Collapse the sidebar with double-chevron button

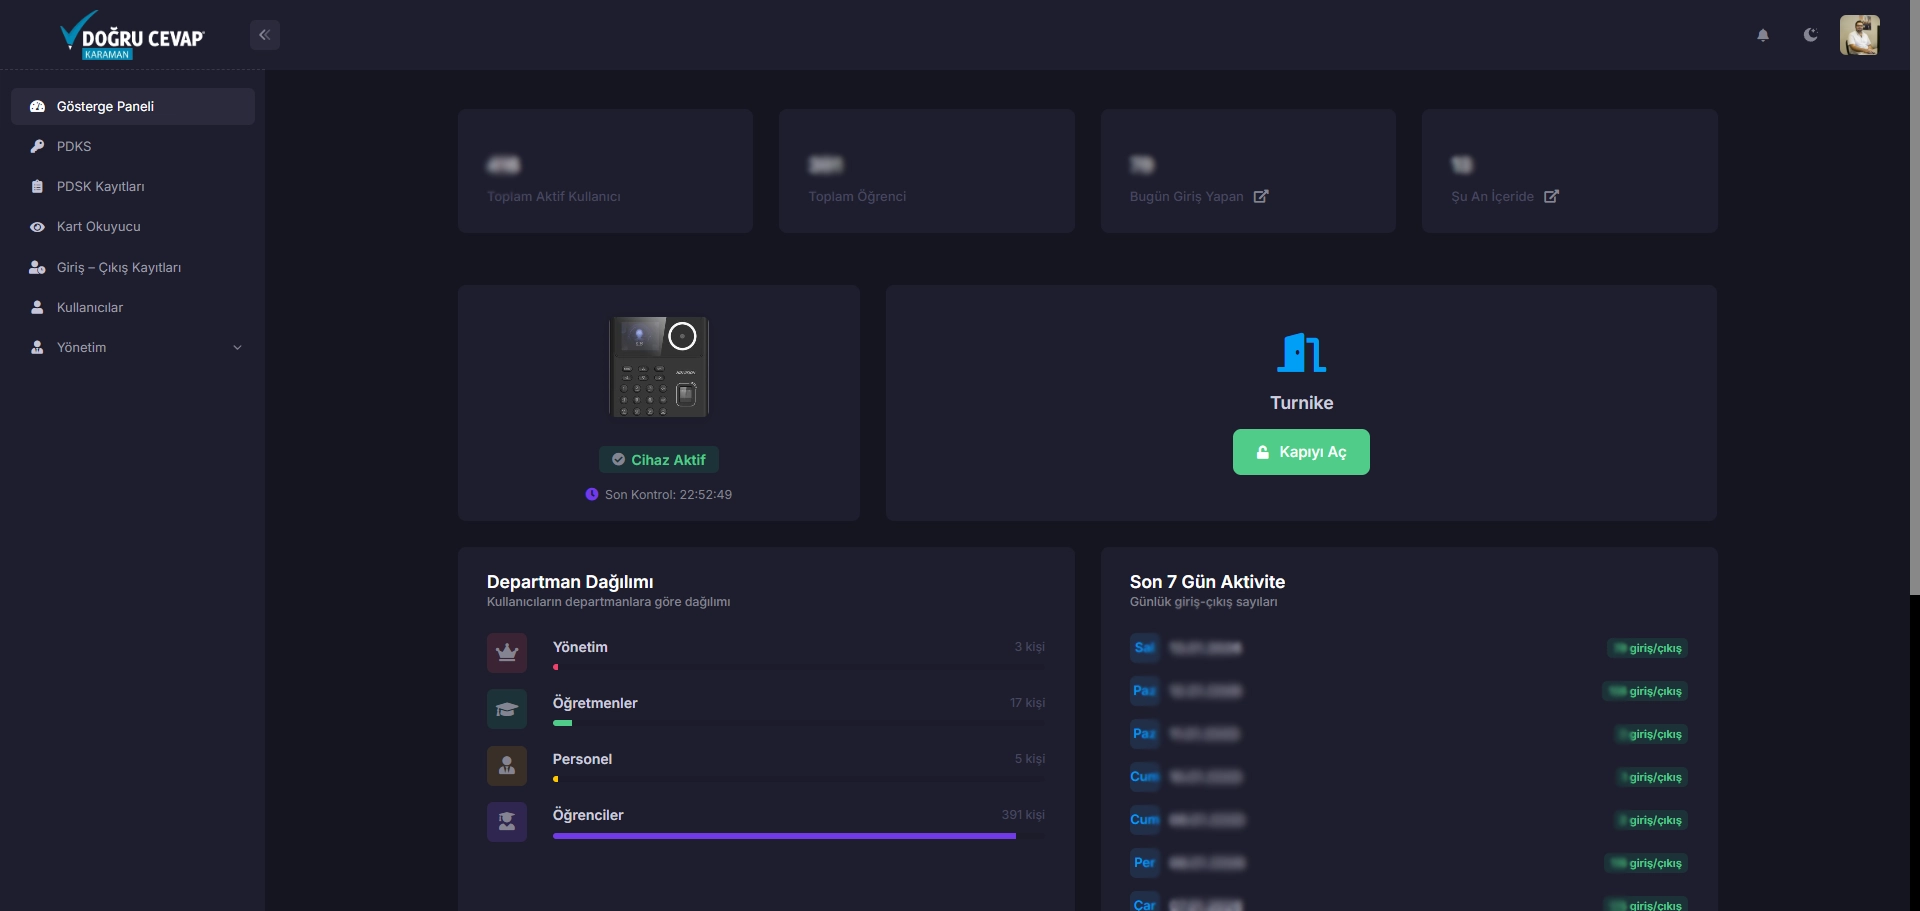click(x=264, y=35)
